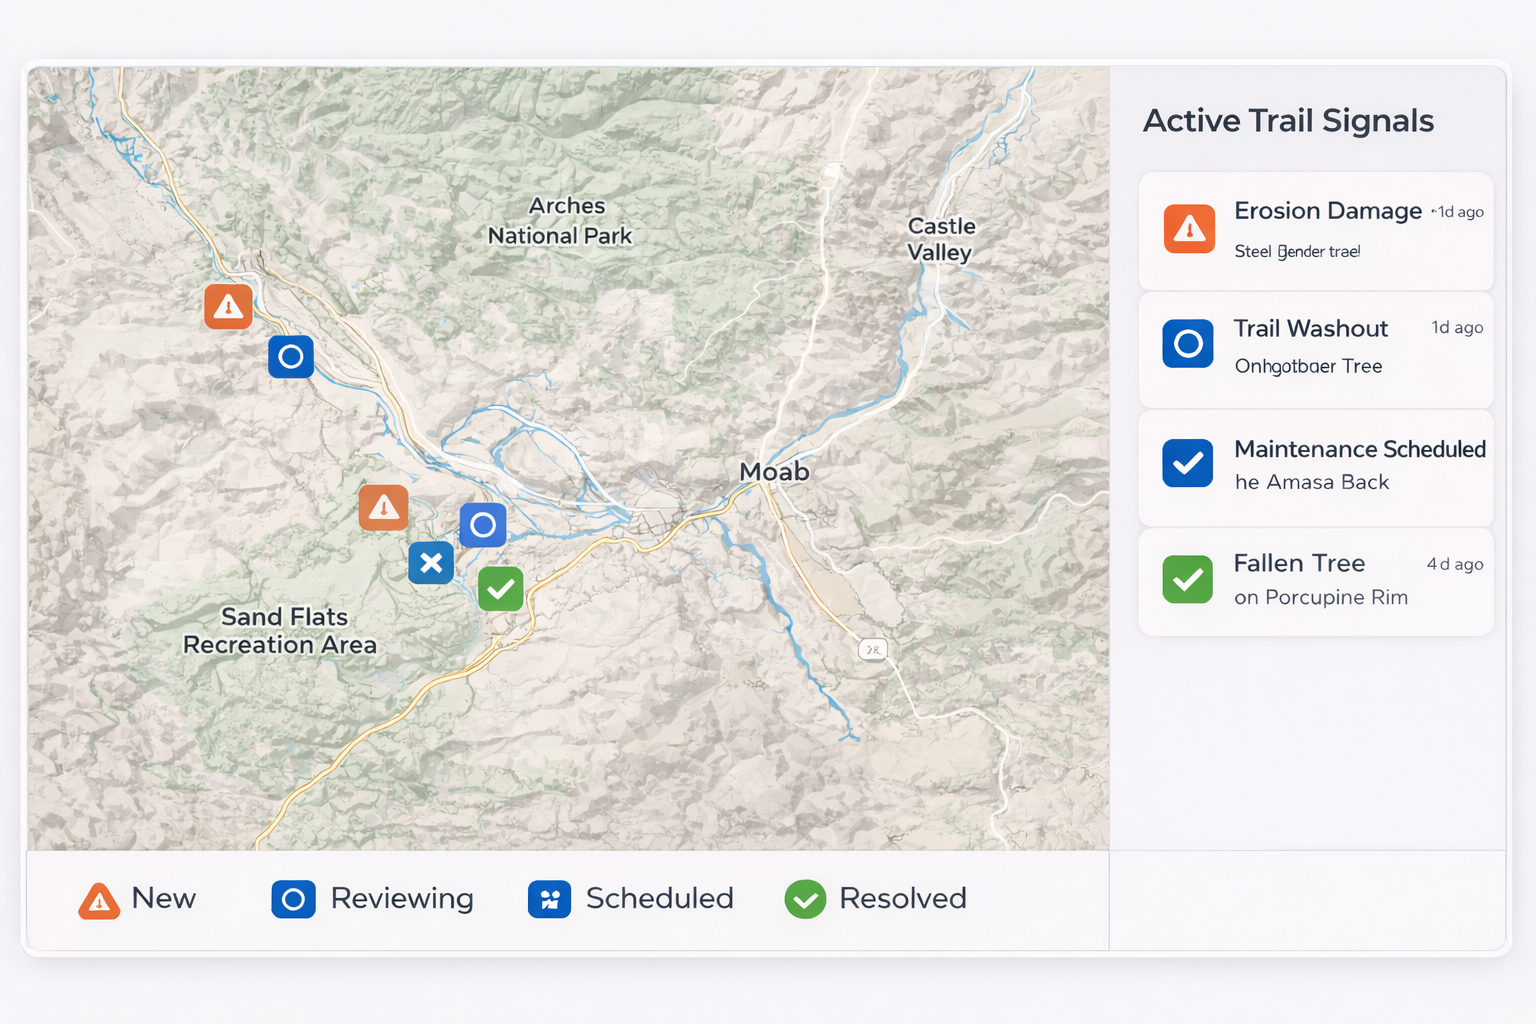Click the Erosion Damage orange warning icon

(x=1189, y=229)
